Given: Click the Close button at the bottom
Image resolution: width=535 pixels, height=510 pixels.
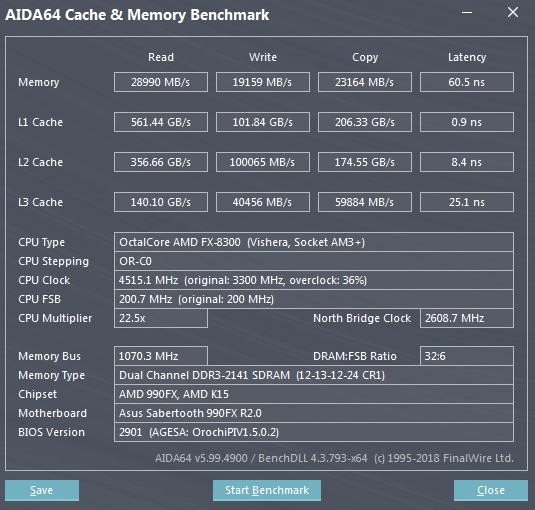Looking at the screenshot, I should (x=491, y=490).
